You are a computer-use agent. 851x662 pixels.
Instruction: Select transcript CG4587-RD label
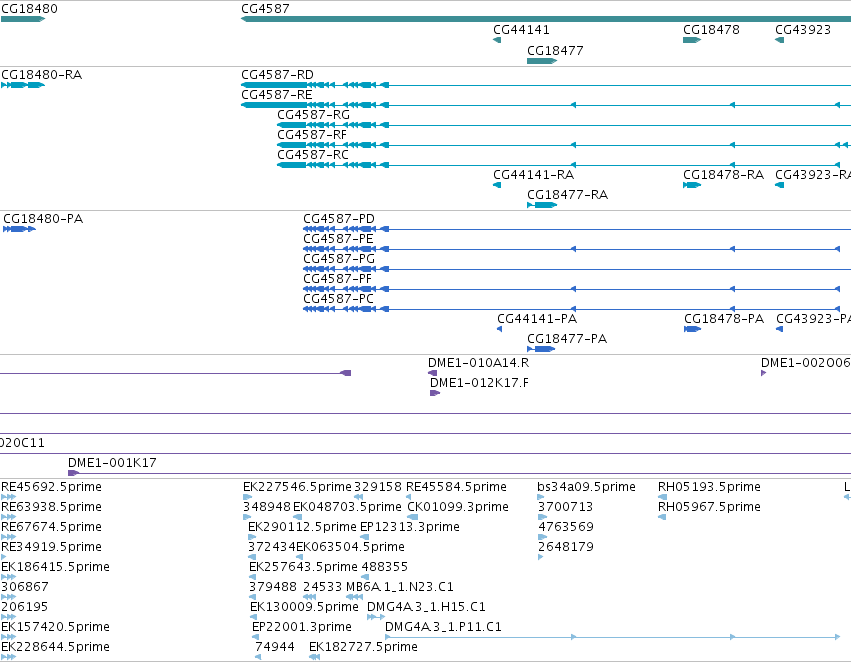[x=277, y=75]
